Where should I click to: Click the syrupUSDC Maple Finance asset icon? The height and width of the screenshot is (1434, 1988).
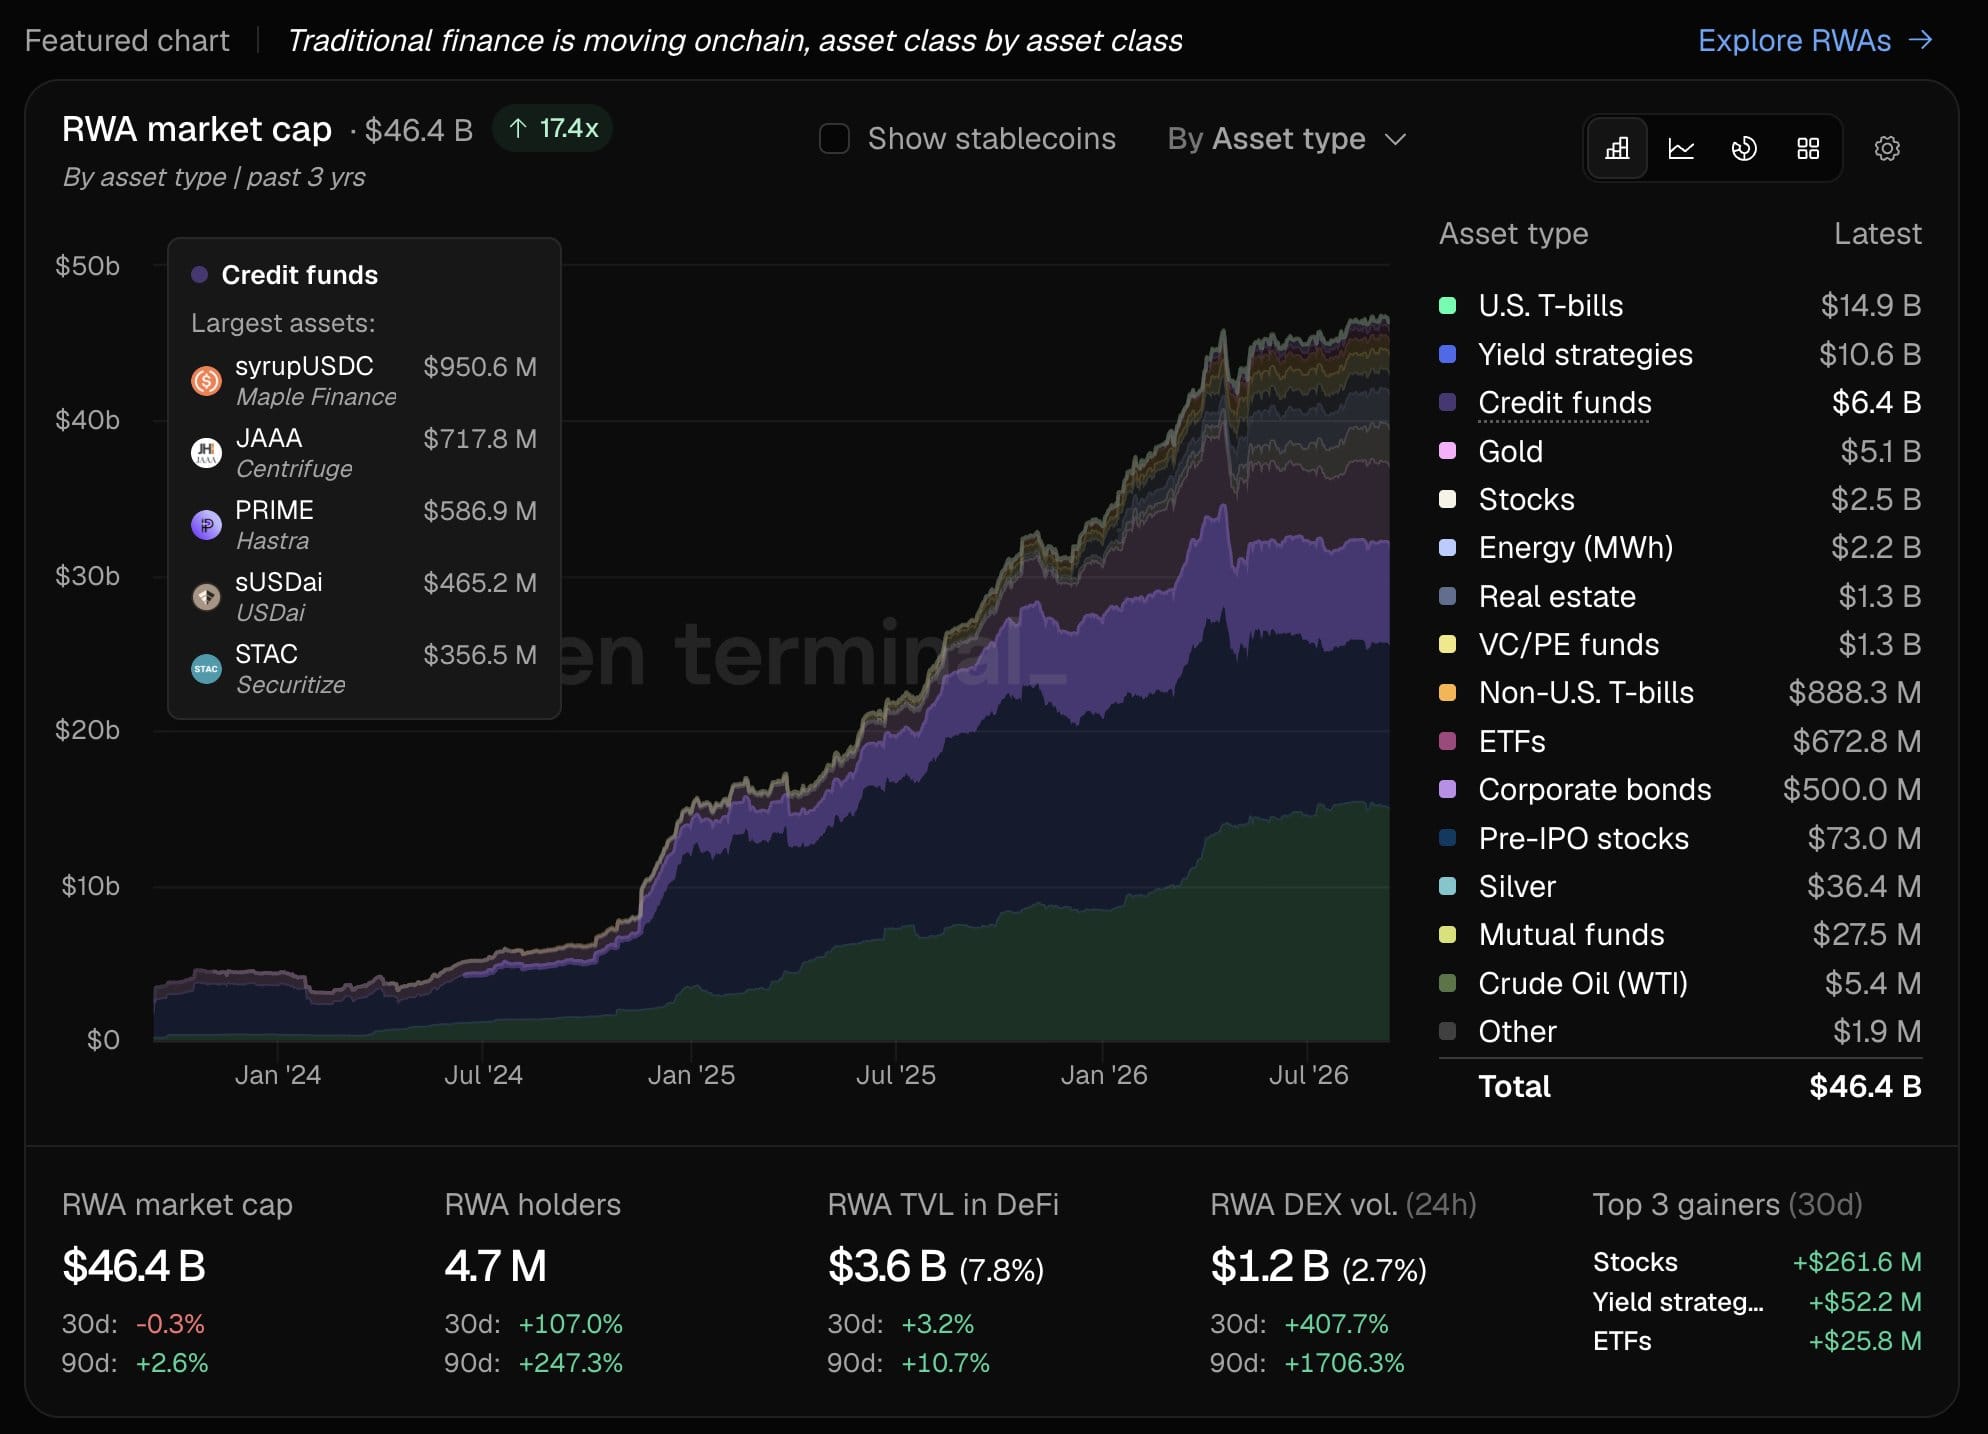tap(206, 381)
